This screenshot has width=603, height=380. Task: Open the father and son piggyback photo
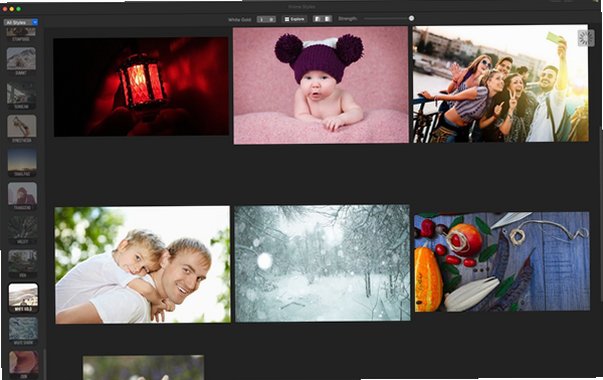pyautogui.click(x=143, y=265)
